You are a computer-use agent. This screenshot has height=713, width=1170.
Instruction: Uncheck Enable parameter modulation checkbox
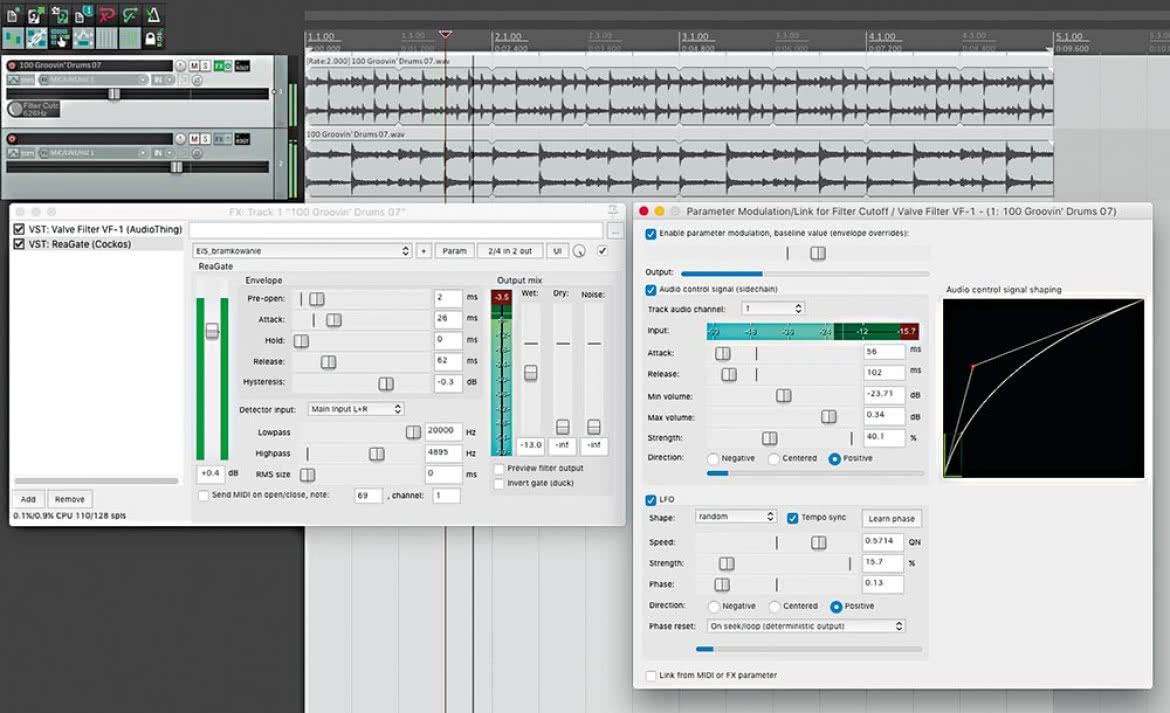(x=651, y=233)
